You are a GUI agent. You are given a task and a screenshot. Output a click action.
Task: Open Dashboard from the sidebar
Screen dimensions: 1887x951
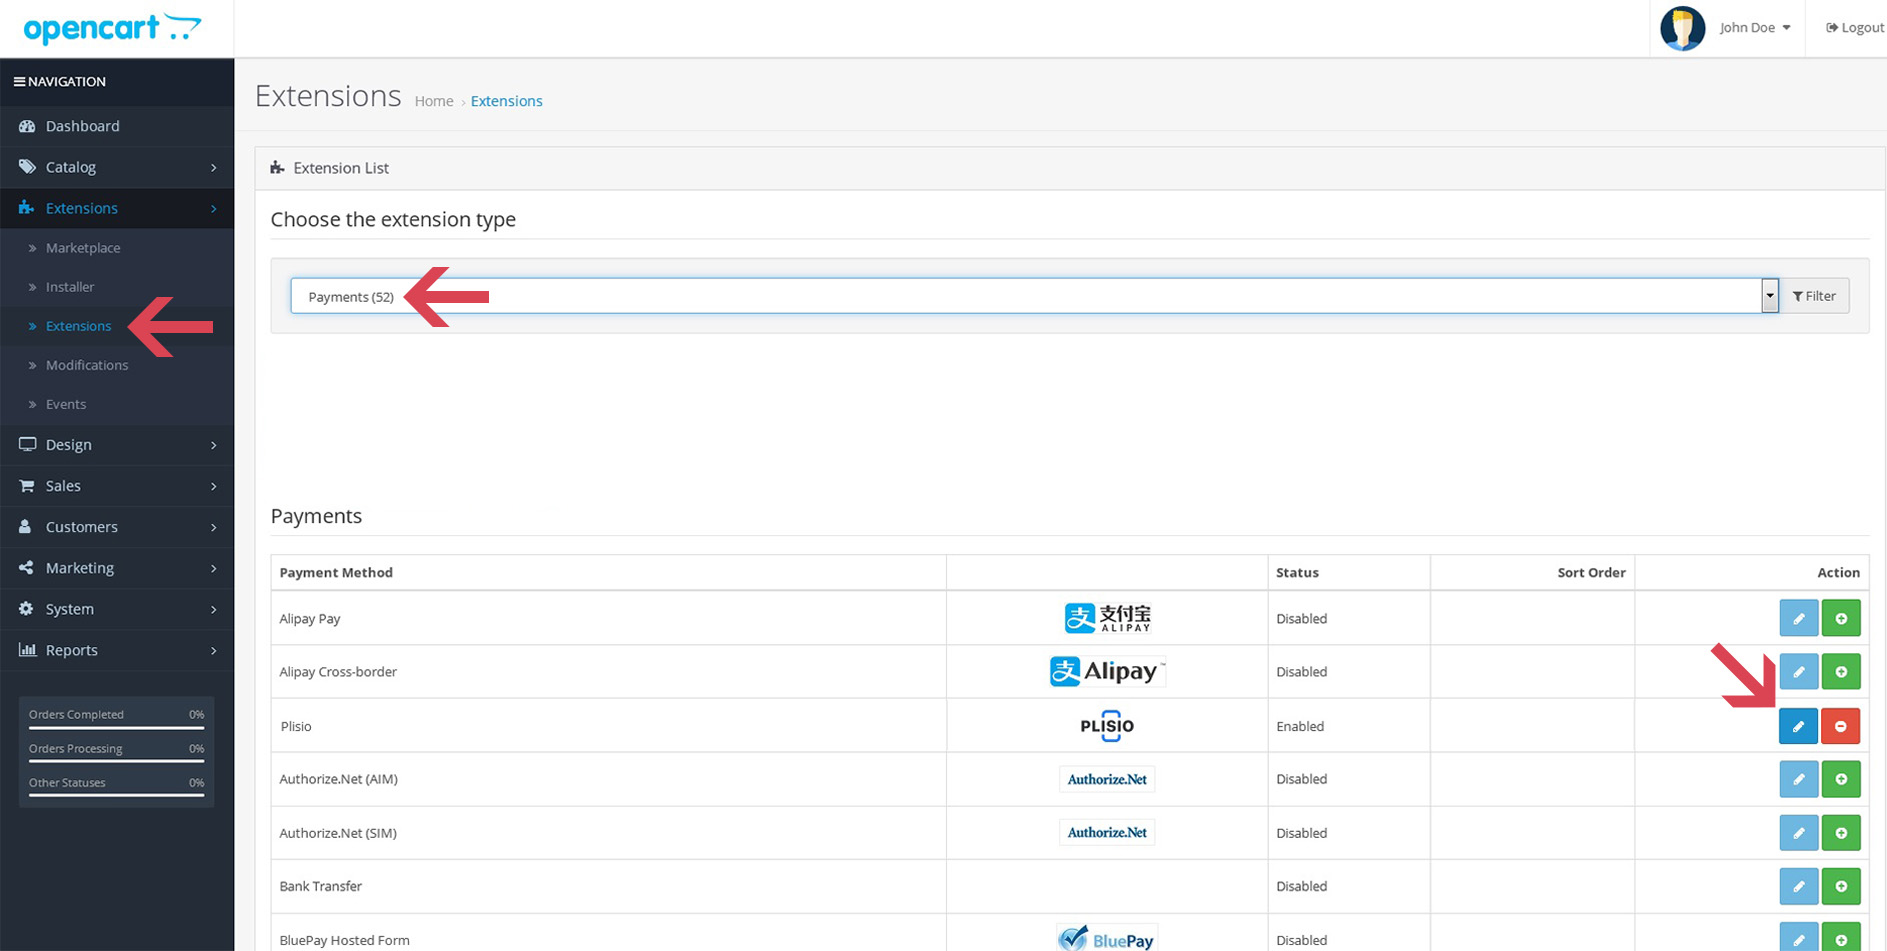tap(117, 126)
